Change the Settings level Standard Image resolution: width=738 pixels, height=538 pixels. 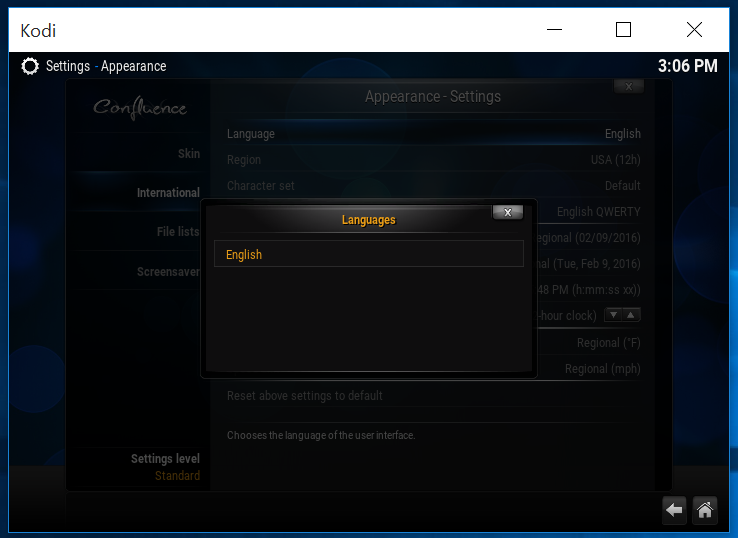[x=165, y=467]
